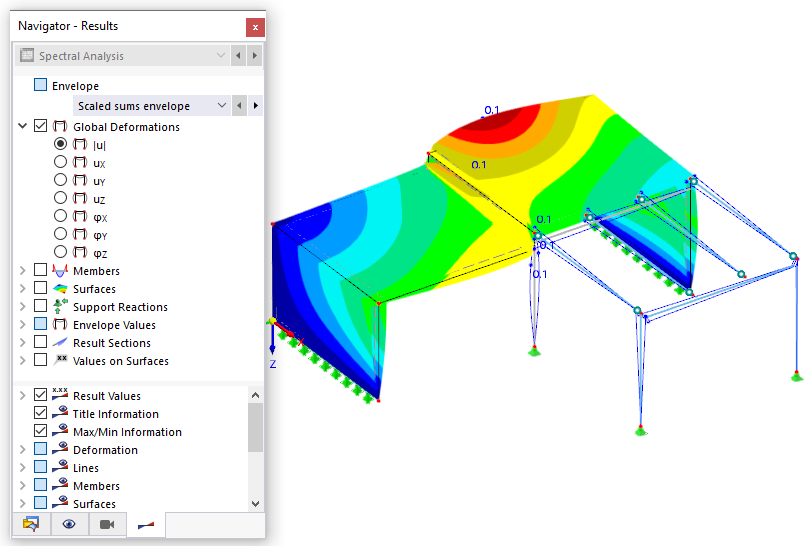This screenshot has height=546, width=806.
Task: Go to next analysis type arrow
Action: 254,56
